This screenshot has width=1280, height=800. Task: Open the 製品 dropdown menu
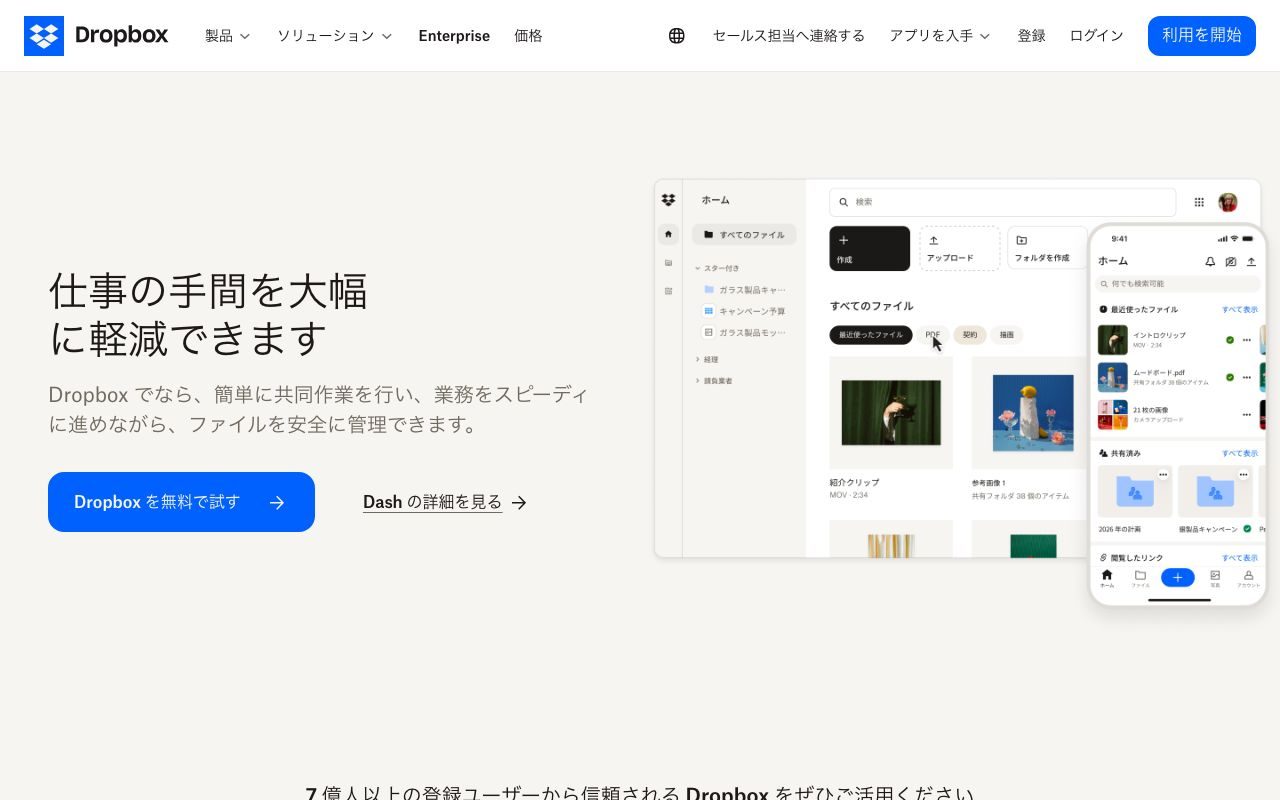click(x=227, y=36)
